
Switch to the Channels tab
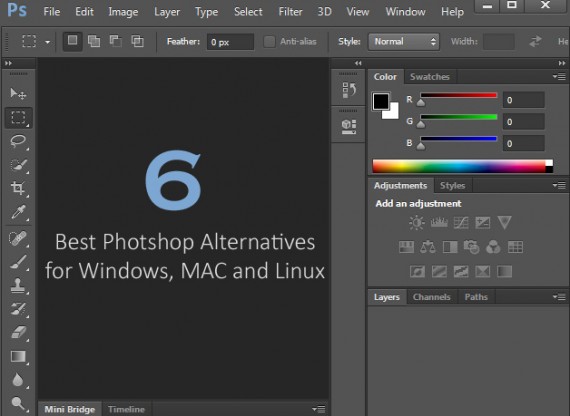(x=431, y=297)
